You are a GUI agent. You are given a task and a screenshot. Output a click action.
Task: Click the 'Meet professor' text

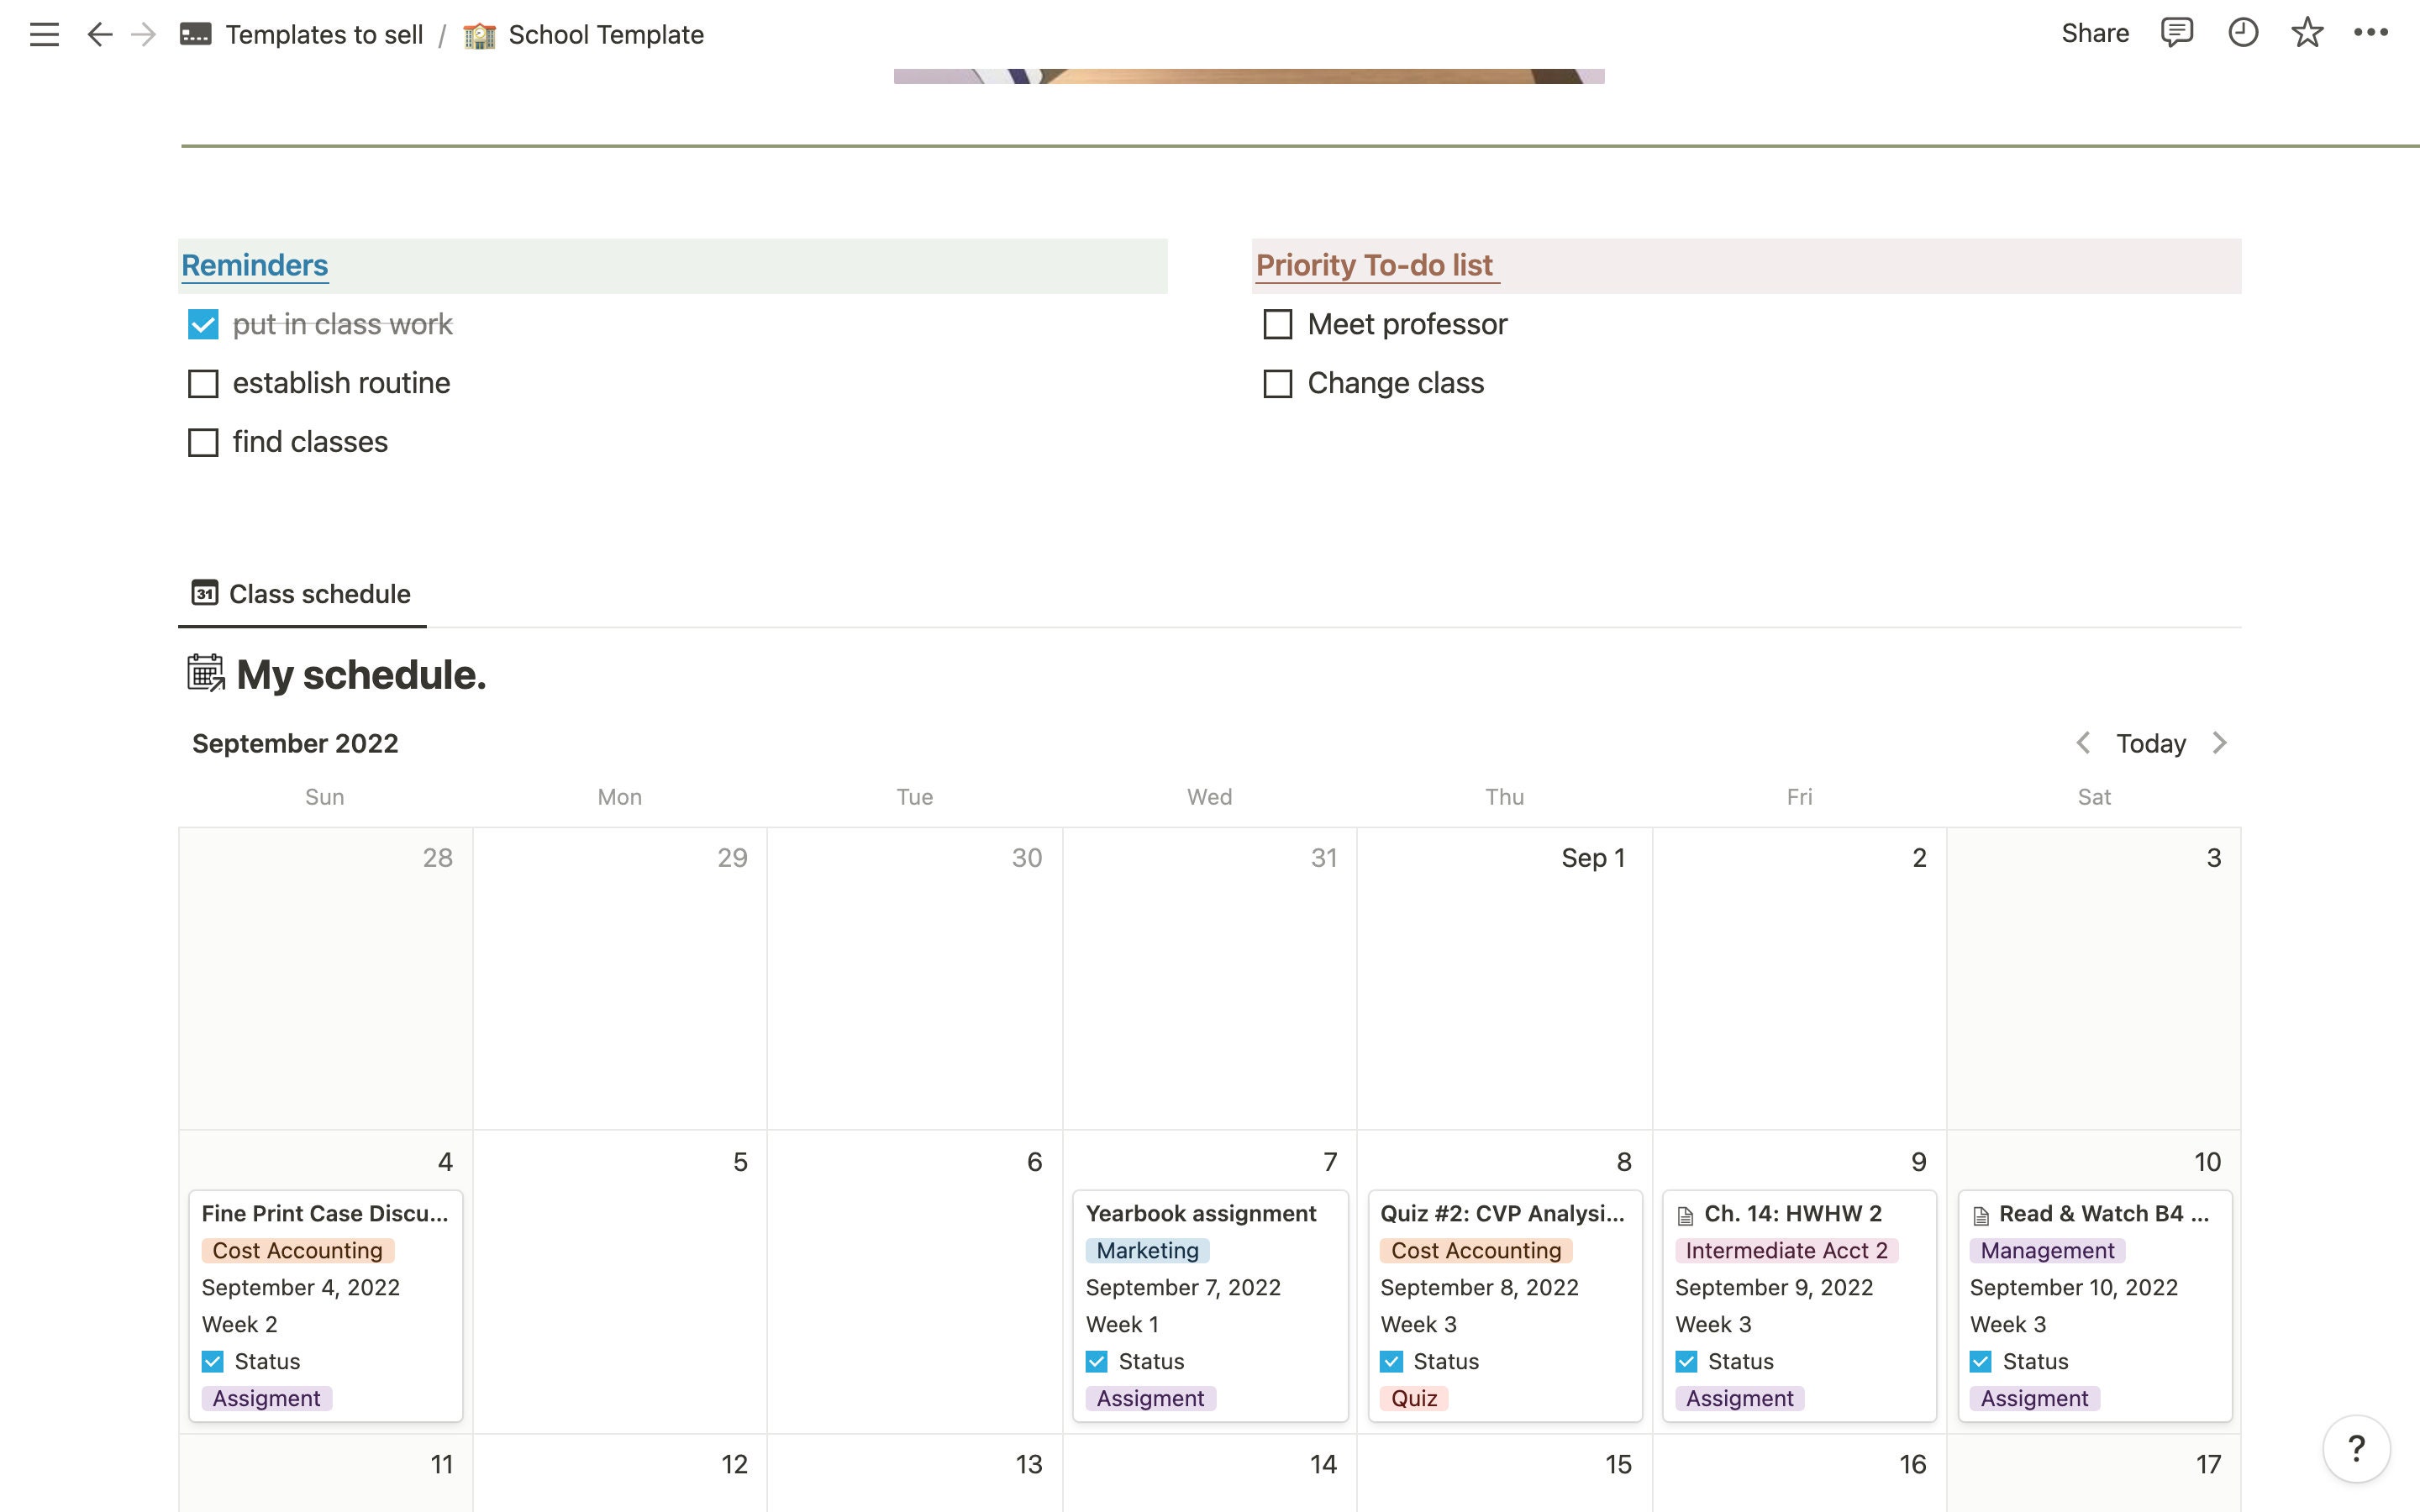1407,325
